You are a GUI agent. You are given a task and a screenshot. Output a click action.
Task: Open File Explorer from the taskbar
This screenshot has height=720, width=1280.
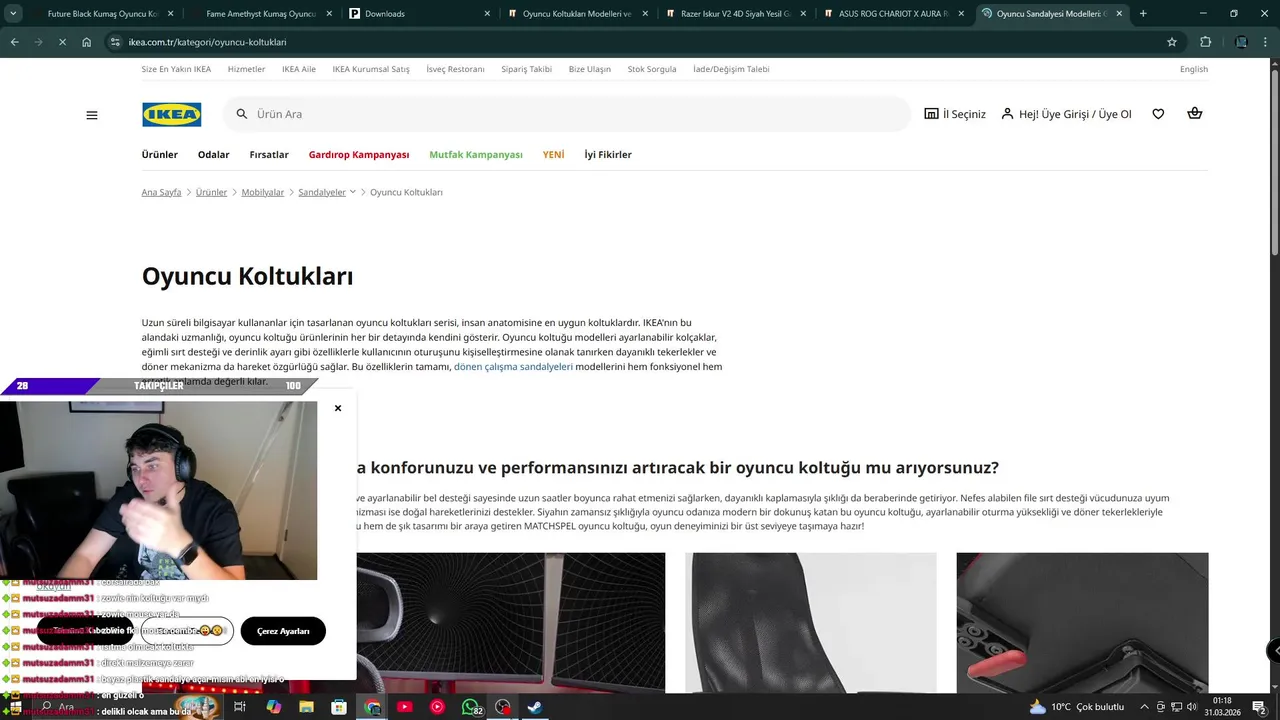306,707
